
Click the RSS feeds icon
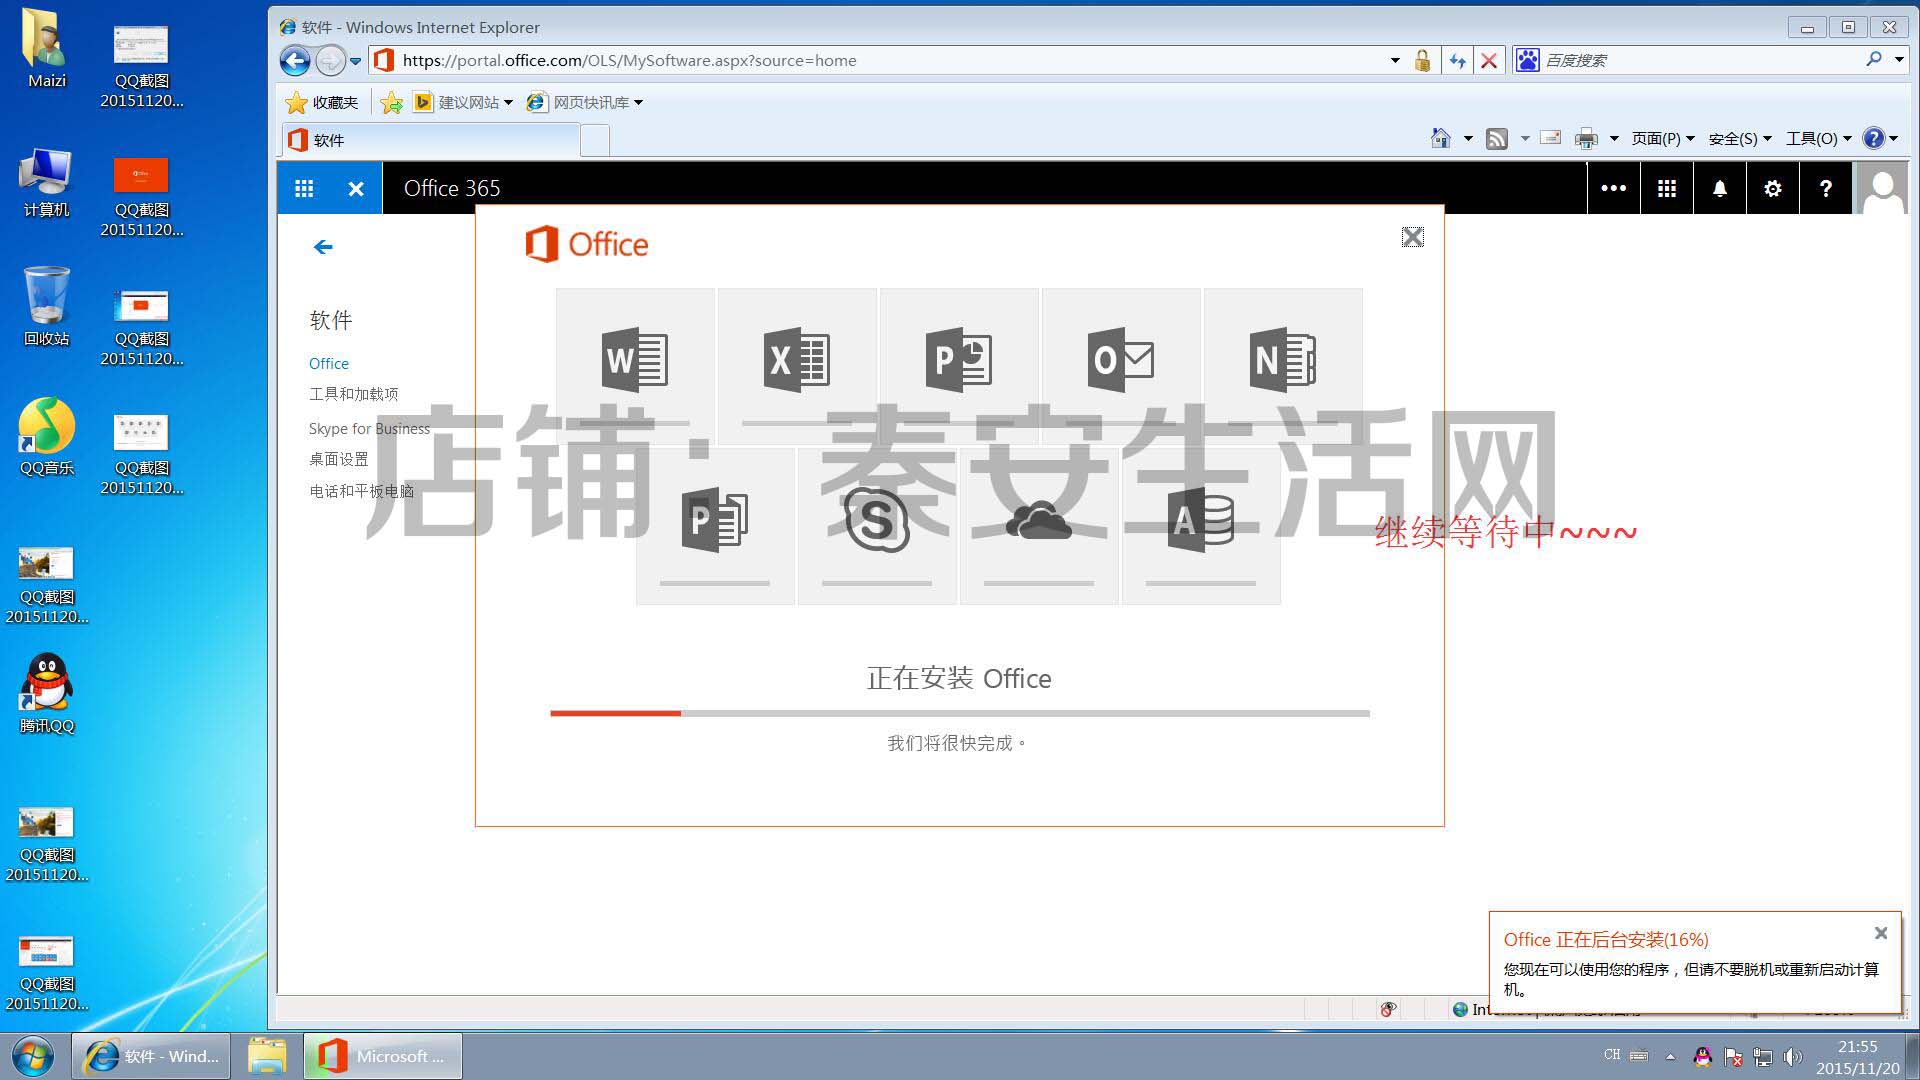tap(1497, 138)
